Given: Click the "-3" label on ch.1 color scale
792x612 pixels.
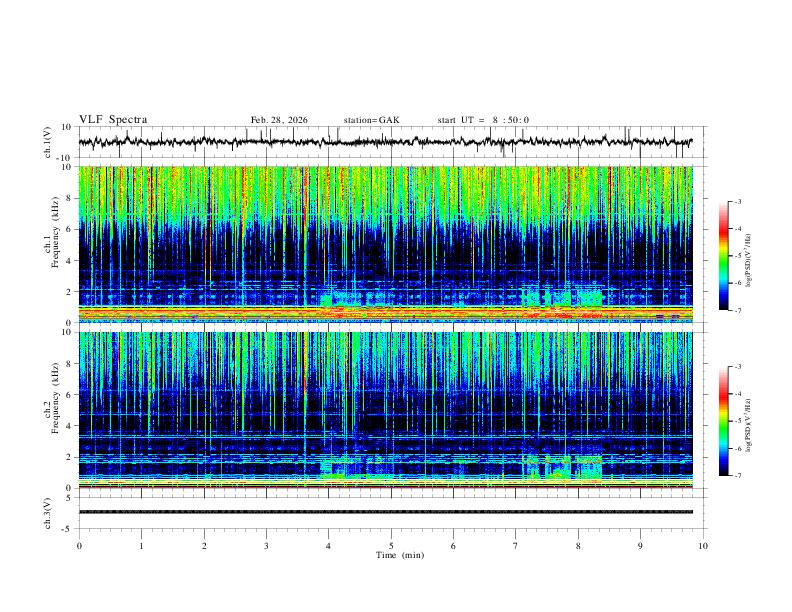Looking at the screenshot, I should coord(738,201).
